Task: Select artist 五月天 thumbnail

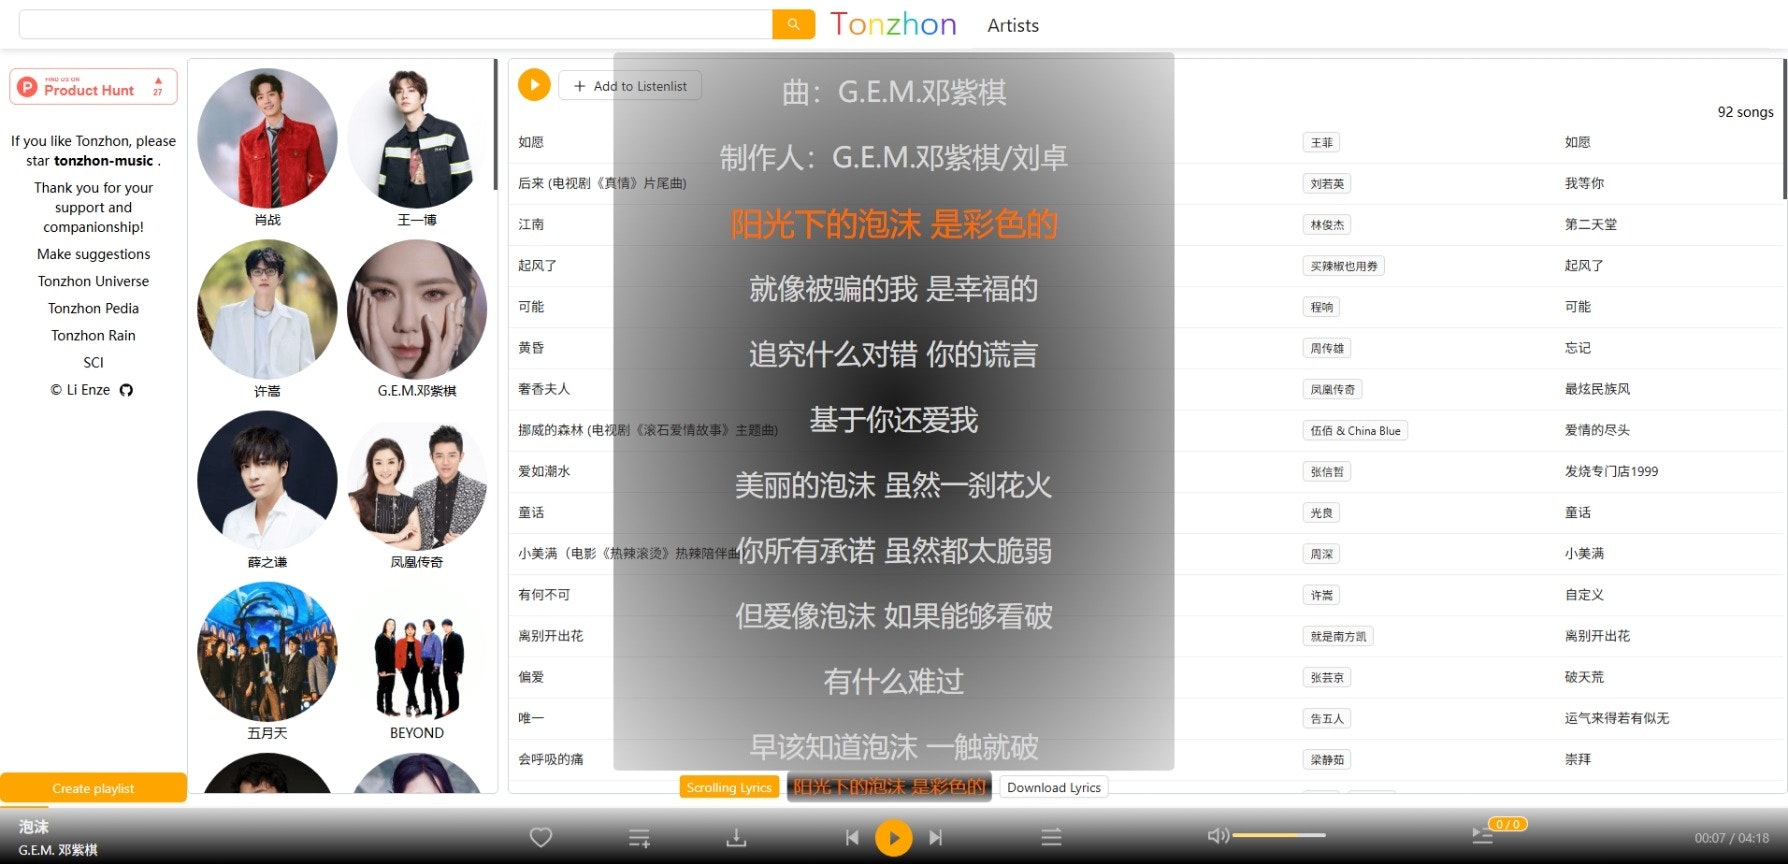Action: click(x=267, y=652)
